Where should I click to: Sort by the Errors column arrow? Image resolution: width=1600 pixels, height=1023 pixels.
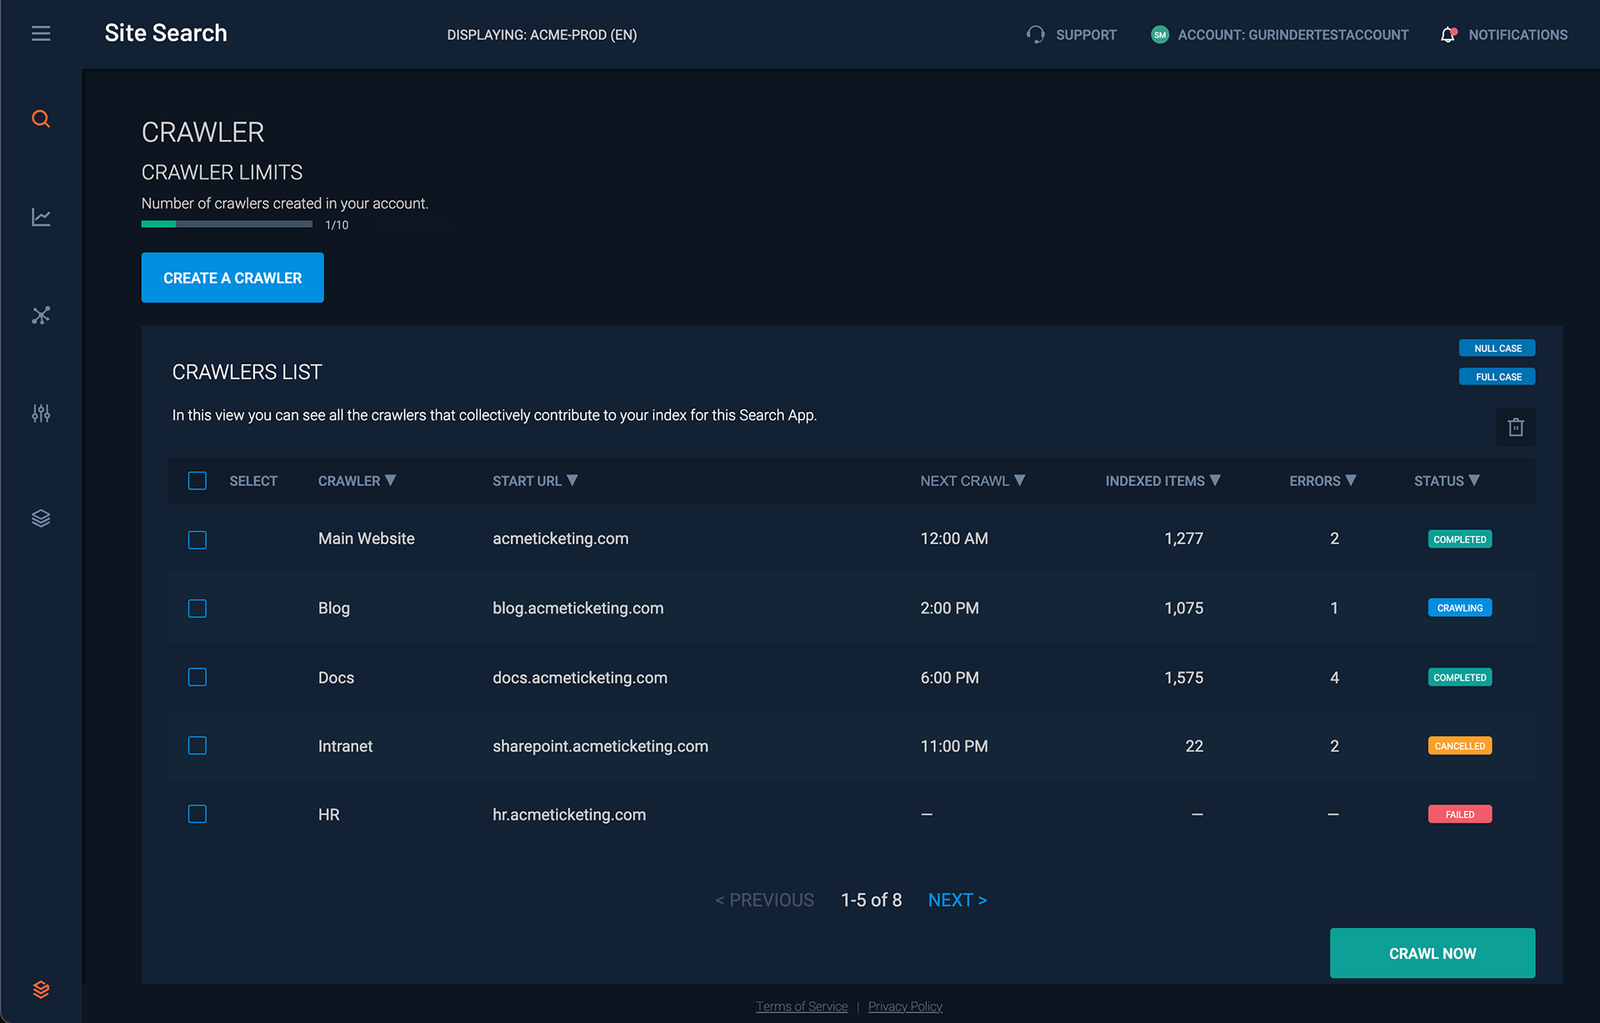tap(1351, 481)
